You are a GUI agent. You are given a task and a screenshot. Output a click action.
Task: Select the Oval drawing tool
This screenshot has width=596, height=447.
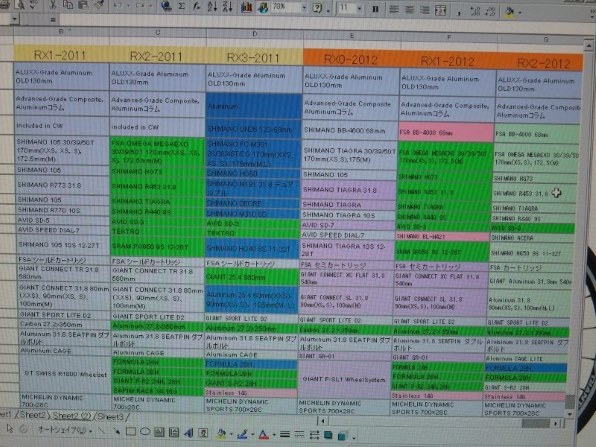coord(145,431)
